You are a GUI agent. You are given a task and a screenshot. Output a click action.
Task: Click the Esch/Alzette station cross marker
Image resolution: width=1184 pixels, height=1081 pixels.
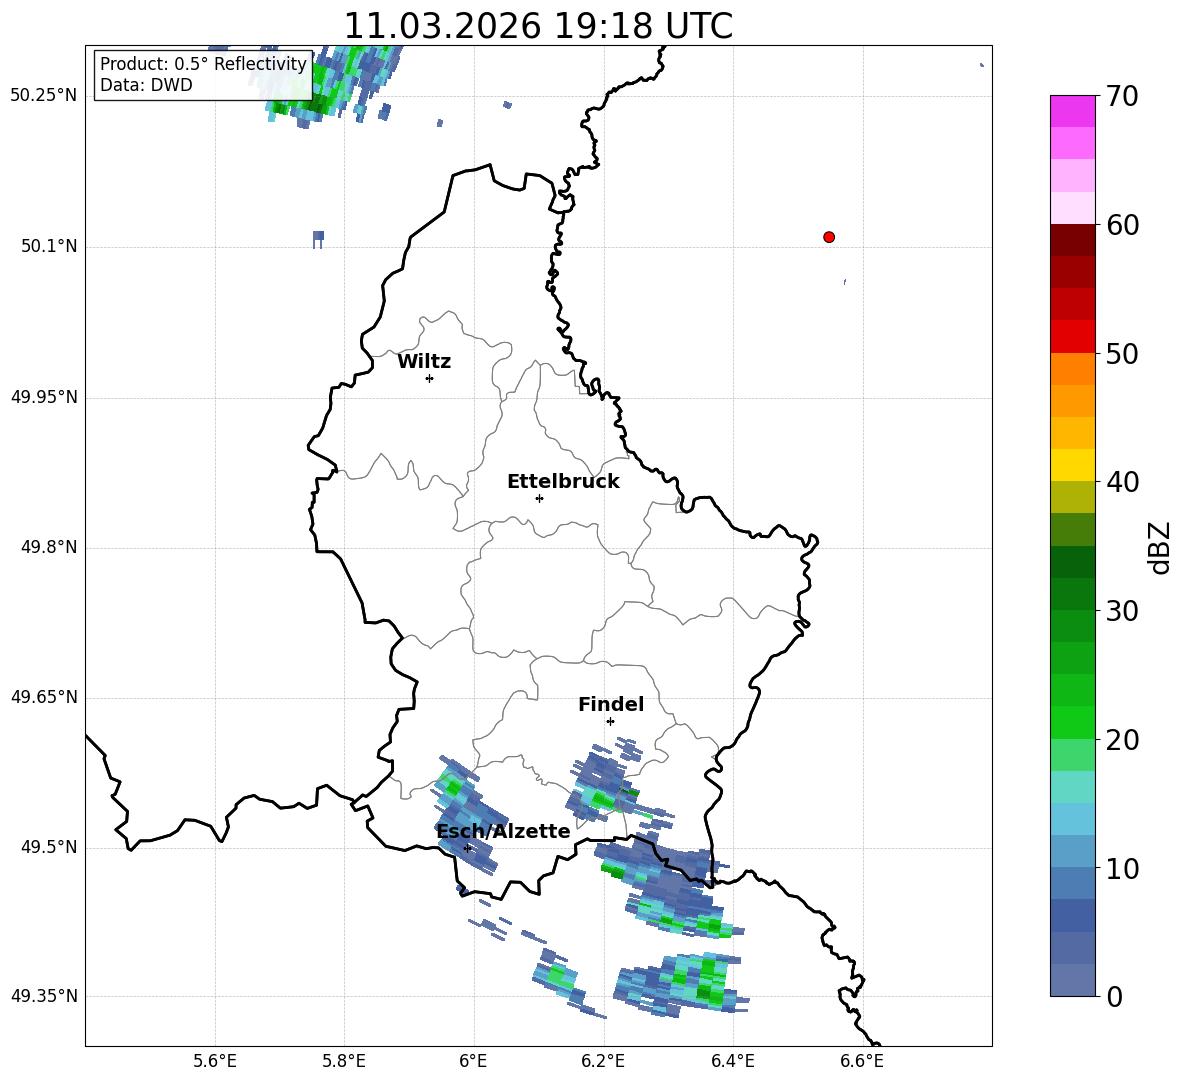coord(467,848)
